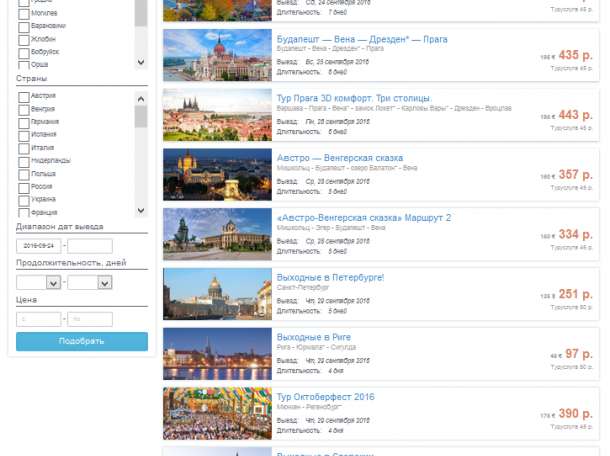Click the Октоберфест tour thumbnail
The height and width of the screenshot is (456, 610).
[217, 413]
